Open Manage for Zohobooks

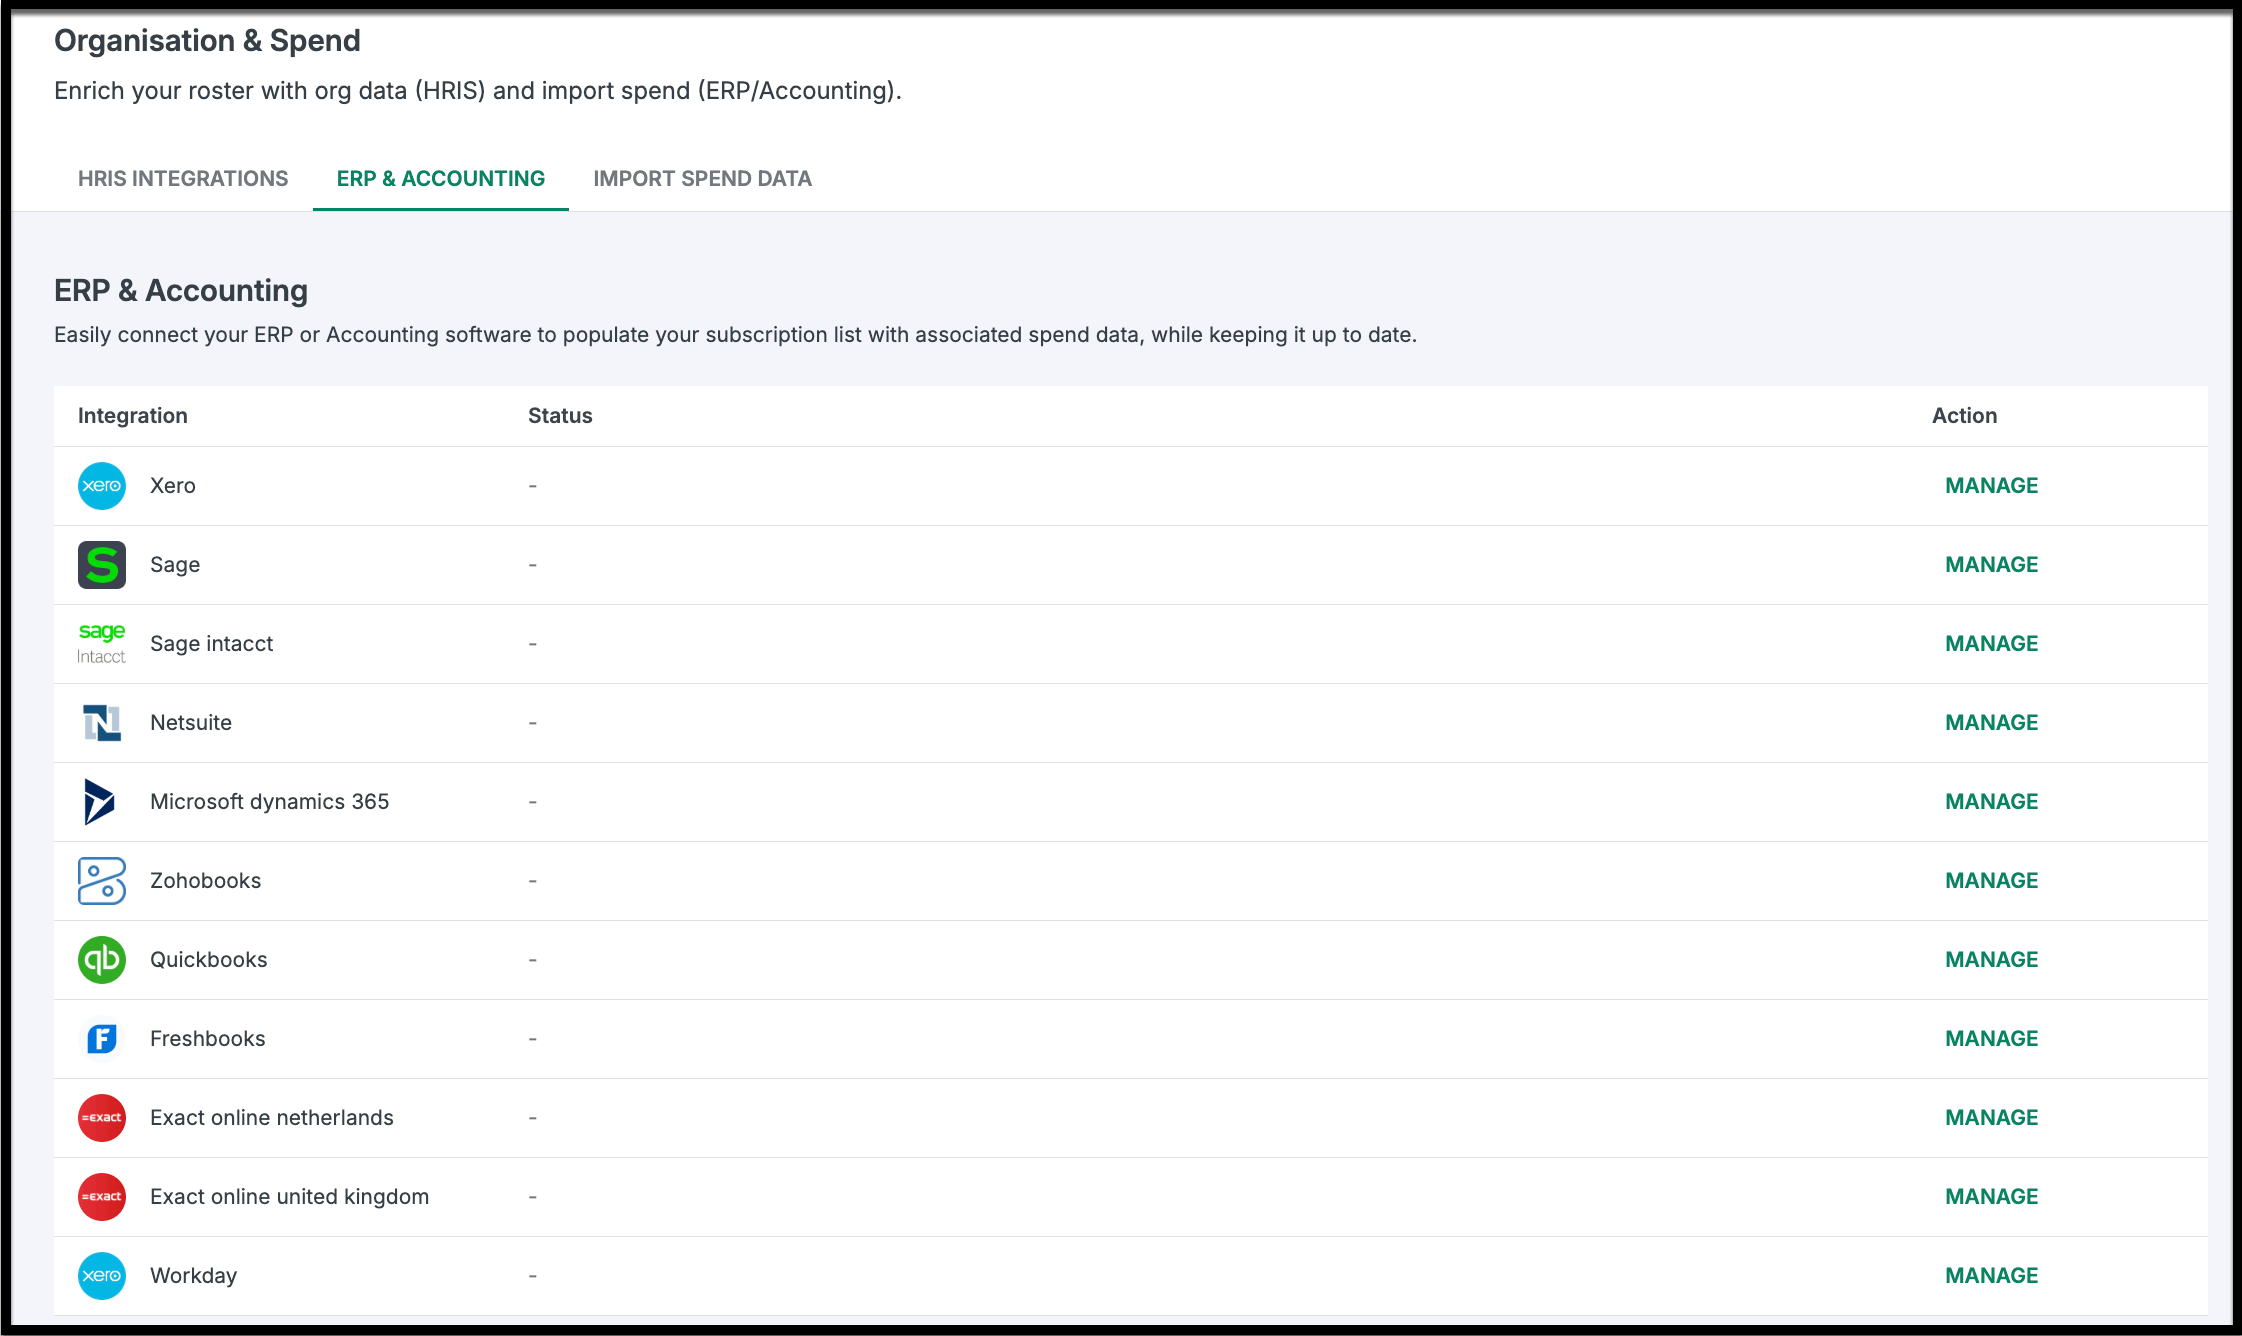(x=1991, y=881)
